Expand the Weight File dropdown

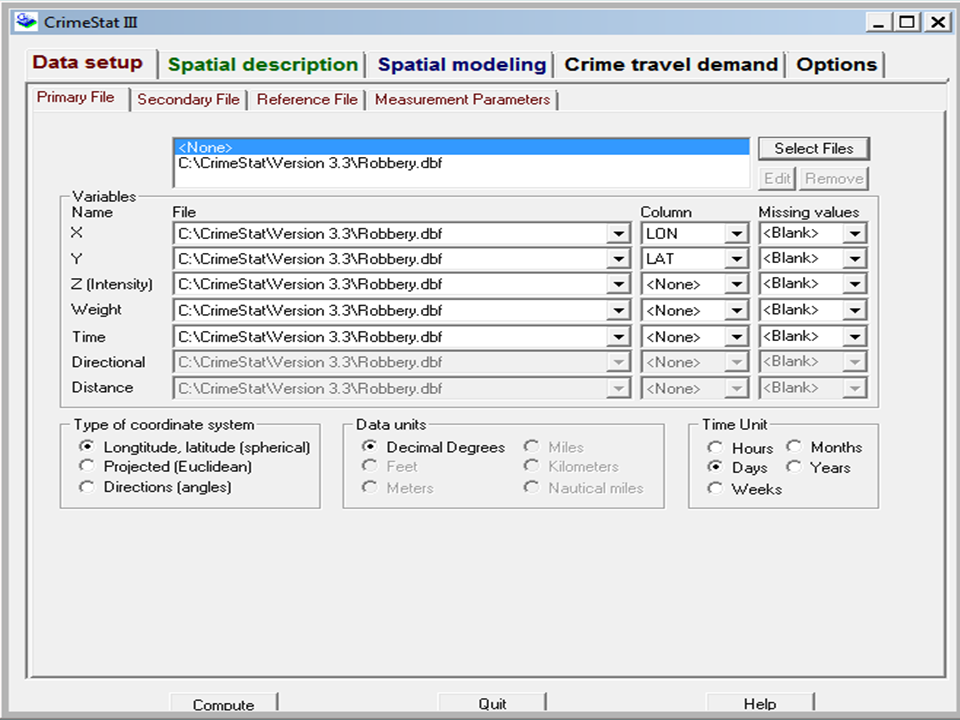tap(618, 311)
